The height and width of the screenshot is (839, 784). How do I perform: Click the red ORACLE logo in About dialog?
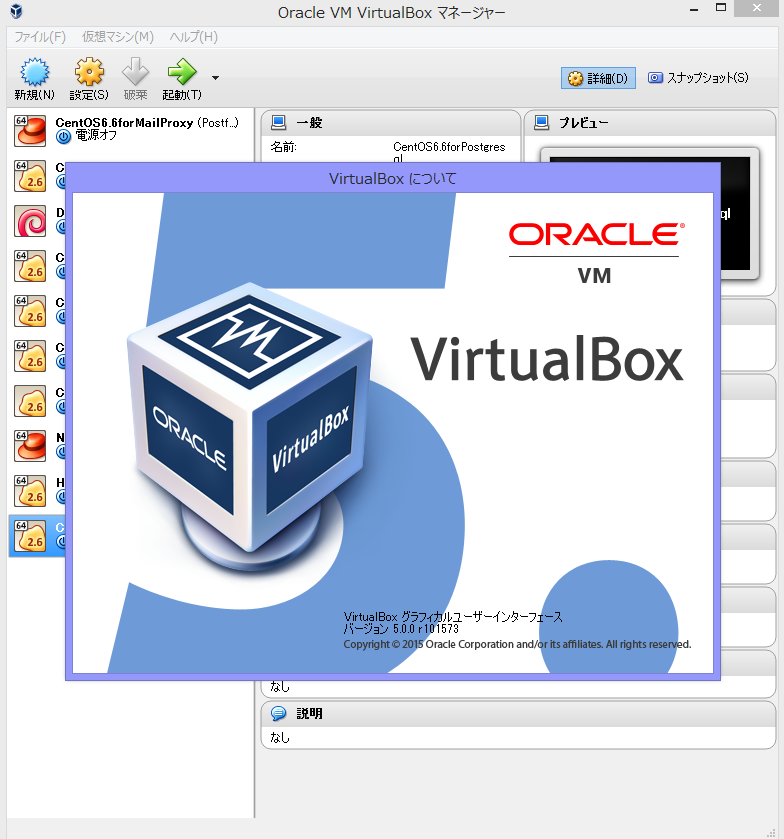597,234
